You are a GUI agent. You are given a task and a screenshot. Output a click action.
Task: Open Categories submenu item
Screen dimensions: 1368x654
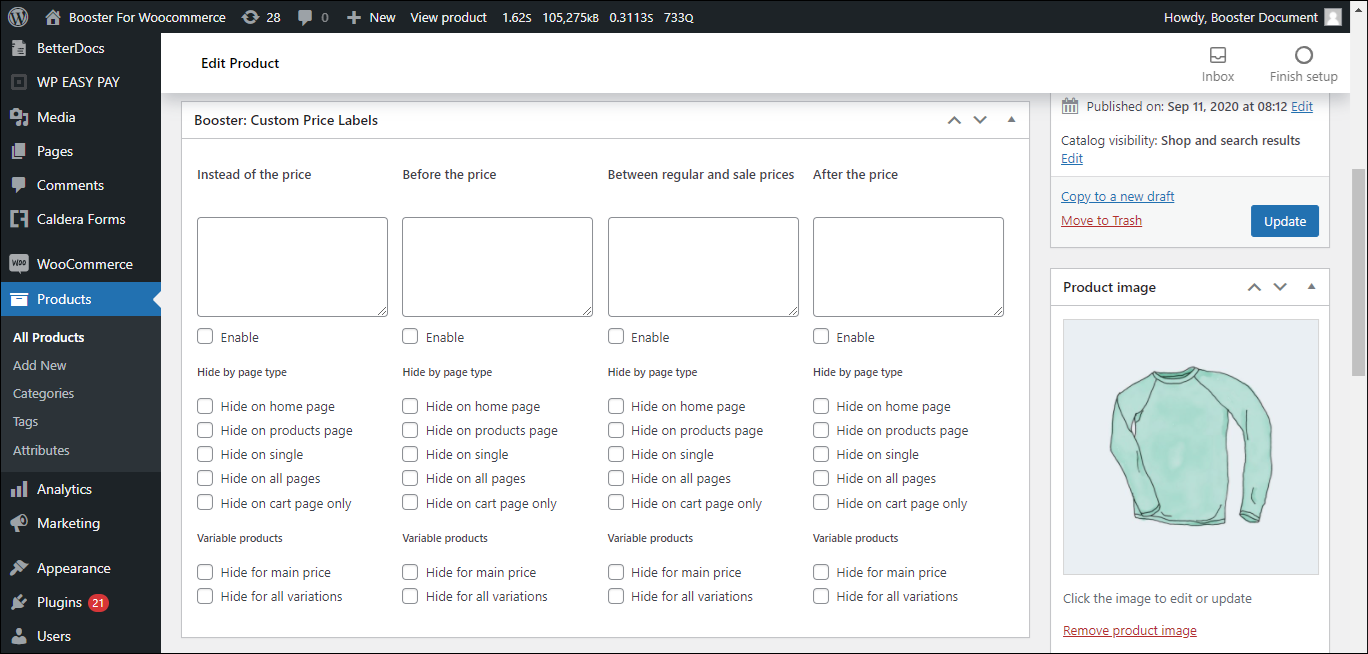44,393
